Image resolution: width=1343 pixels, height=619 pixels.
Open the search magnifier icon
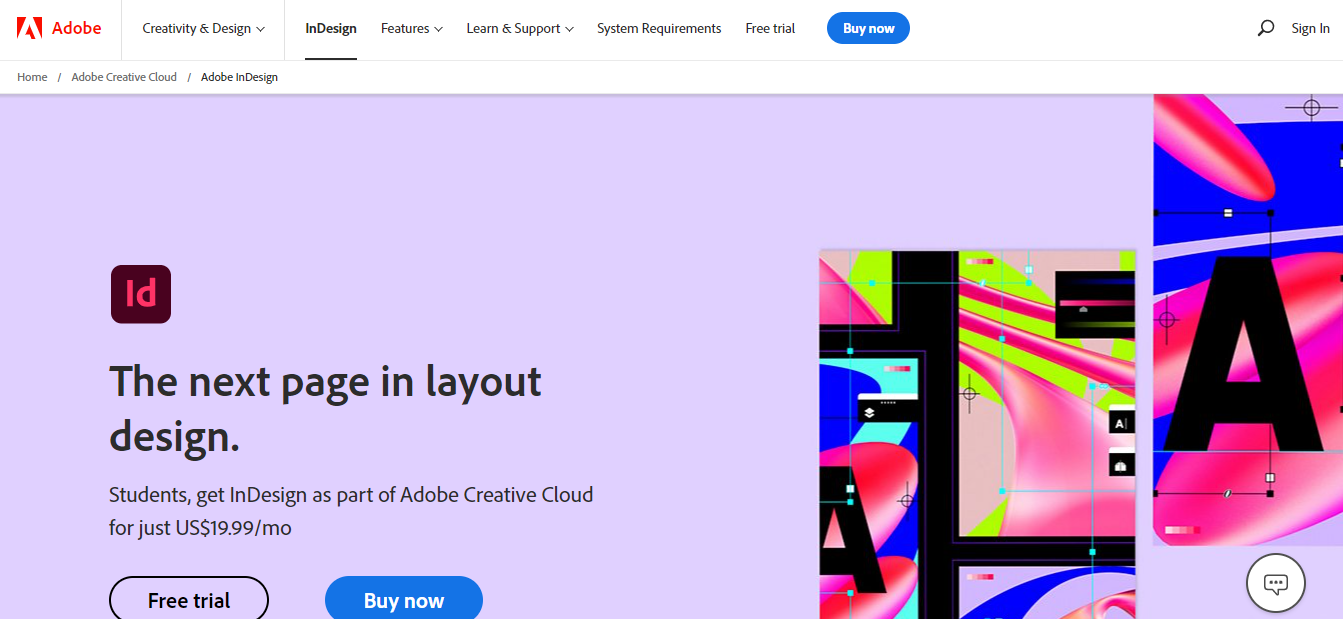[1265, 28]
